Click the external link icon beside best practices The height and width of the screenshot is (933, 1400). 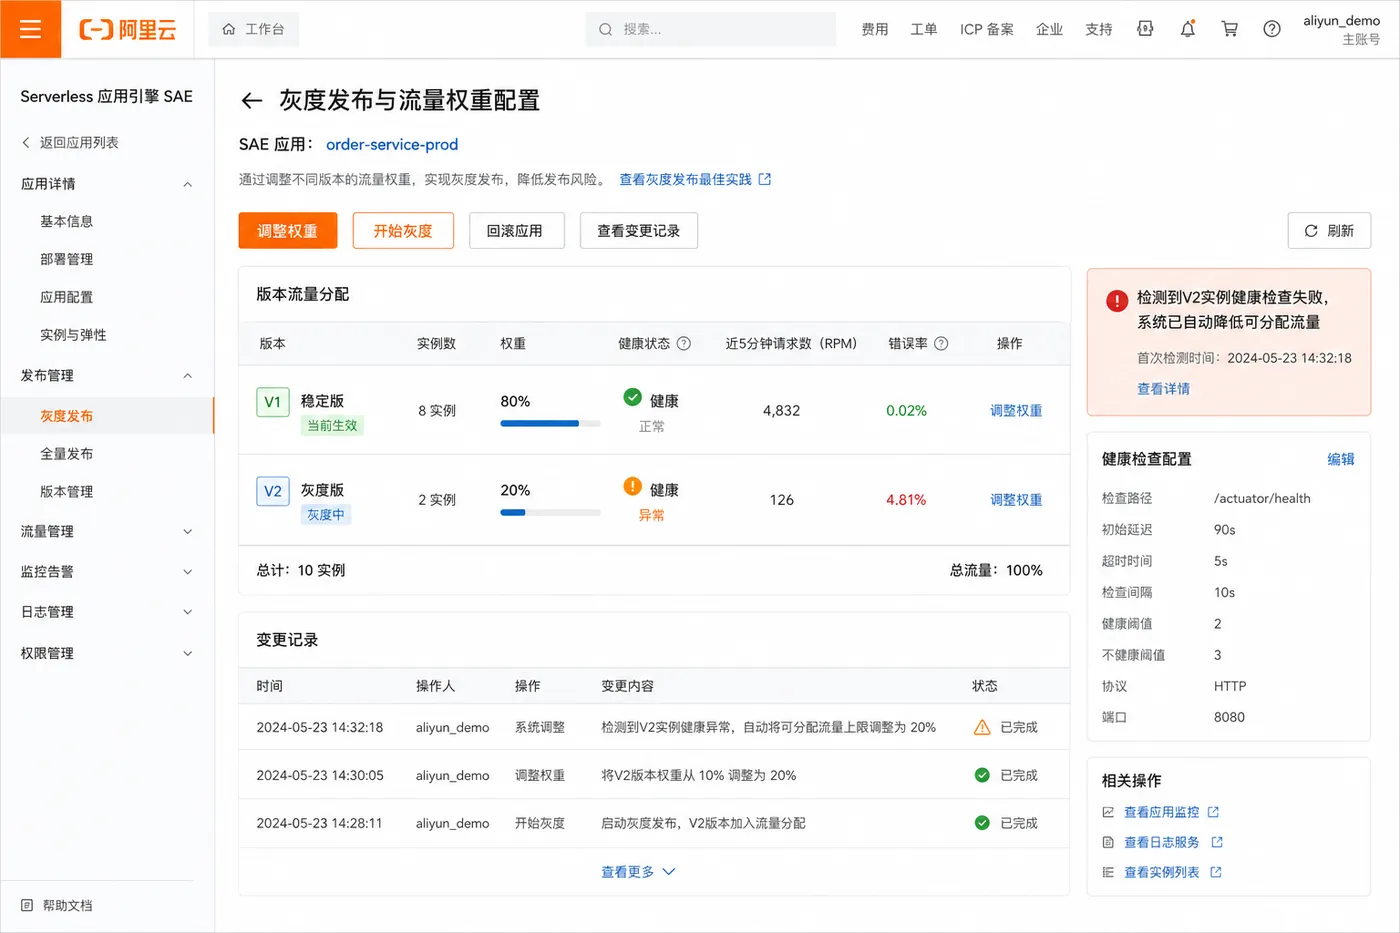click(765, 179)
